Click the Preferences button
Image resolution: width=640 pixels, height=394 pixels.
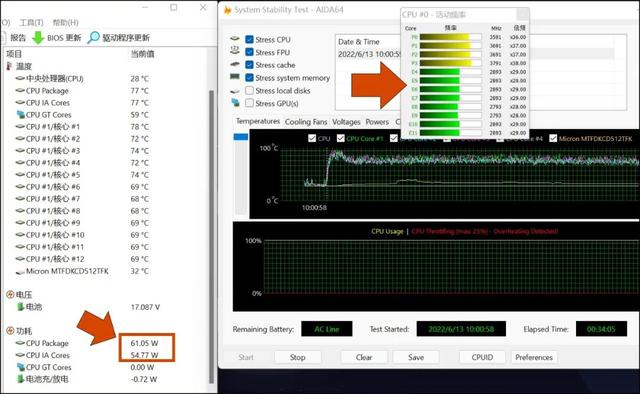[x=534, y=357]
